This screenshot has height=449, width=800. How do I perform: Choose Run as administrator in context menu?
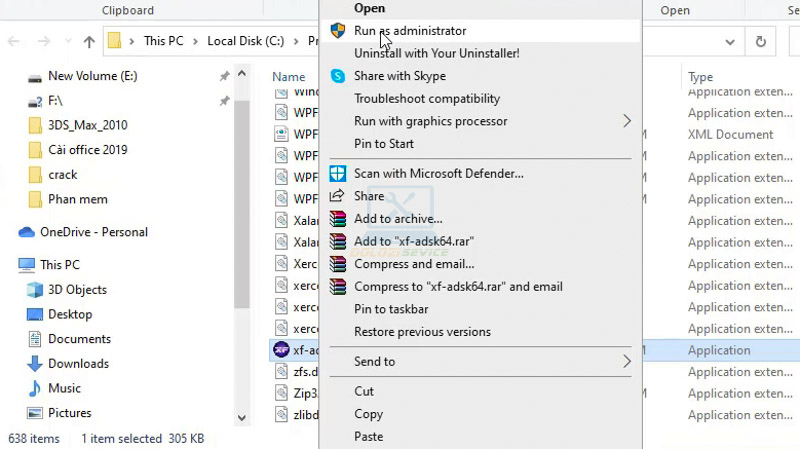pos(480,31)
